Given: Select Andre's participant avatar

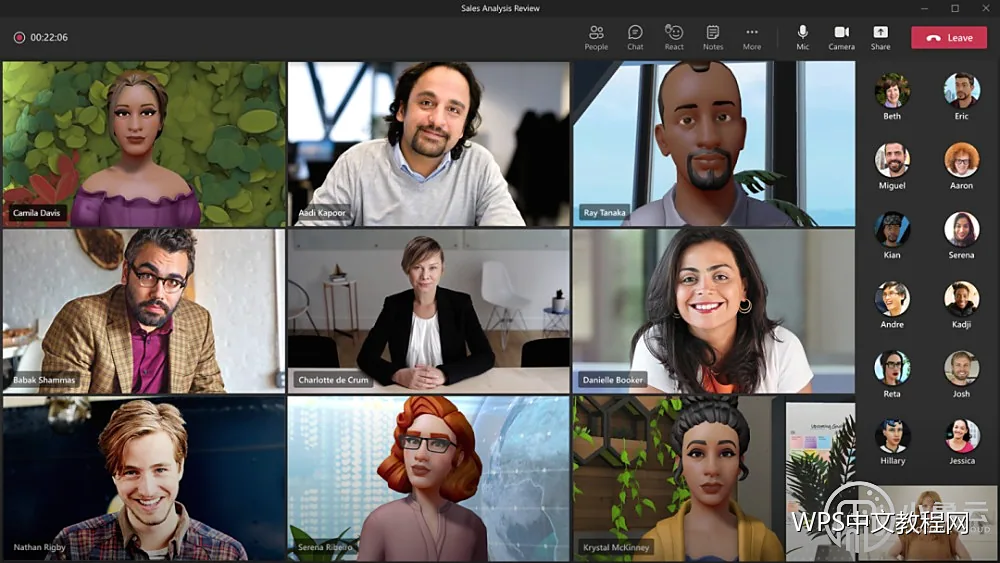Looking at the screenshot, I should point(892,298).
